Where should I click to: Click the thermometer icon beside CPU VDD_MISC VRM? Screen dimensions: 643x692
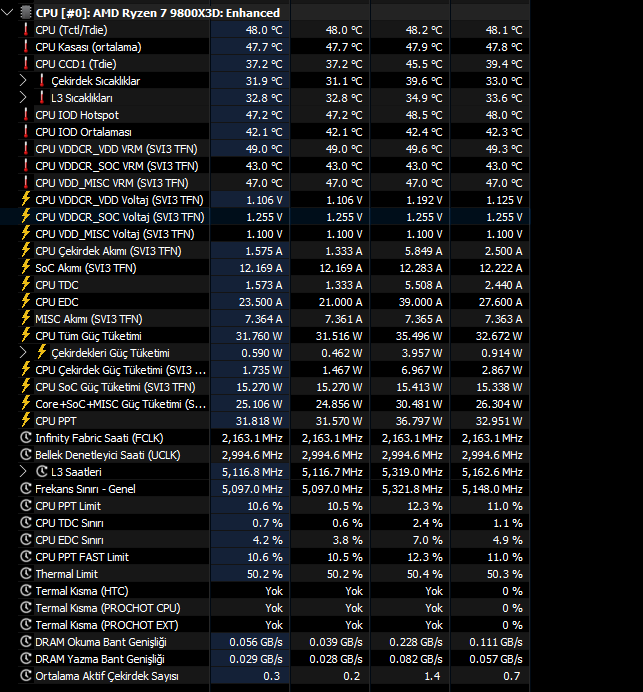[26, 183]
